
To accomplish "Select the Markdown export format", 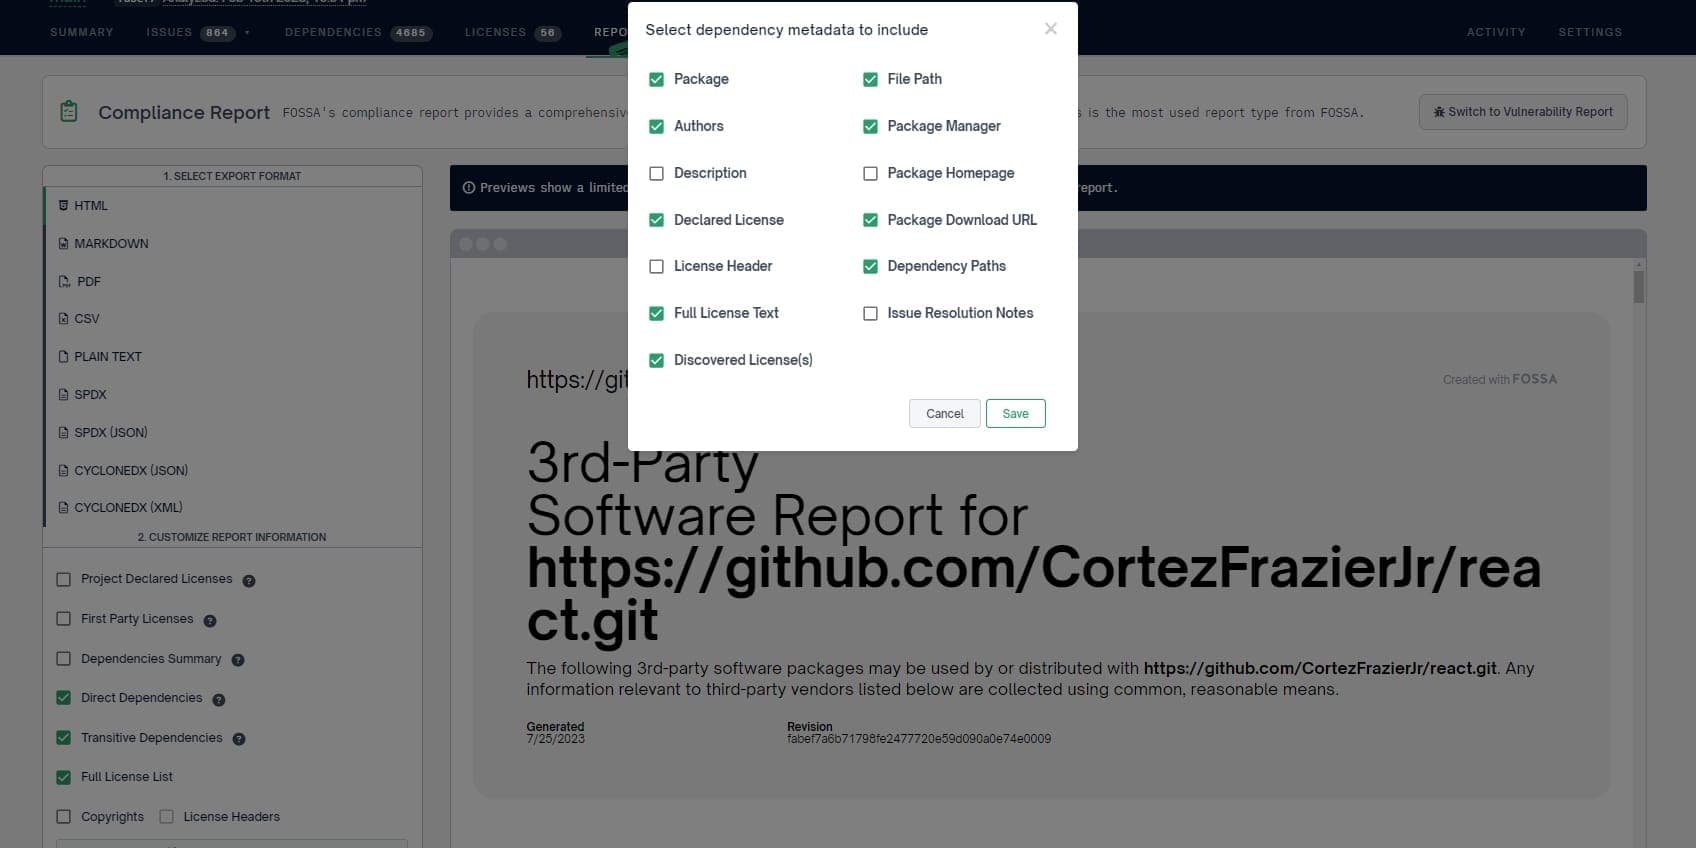I will coord(111,244).
